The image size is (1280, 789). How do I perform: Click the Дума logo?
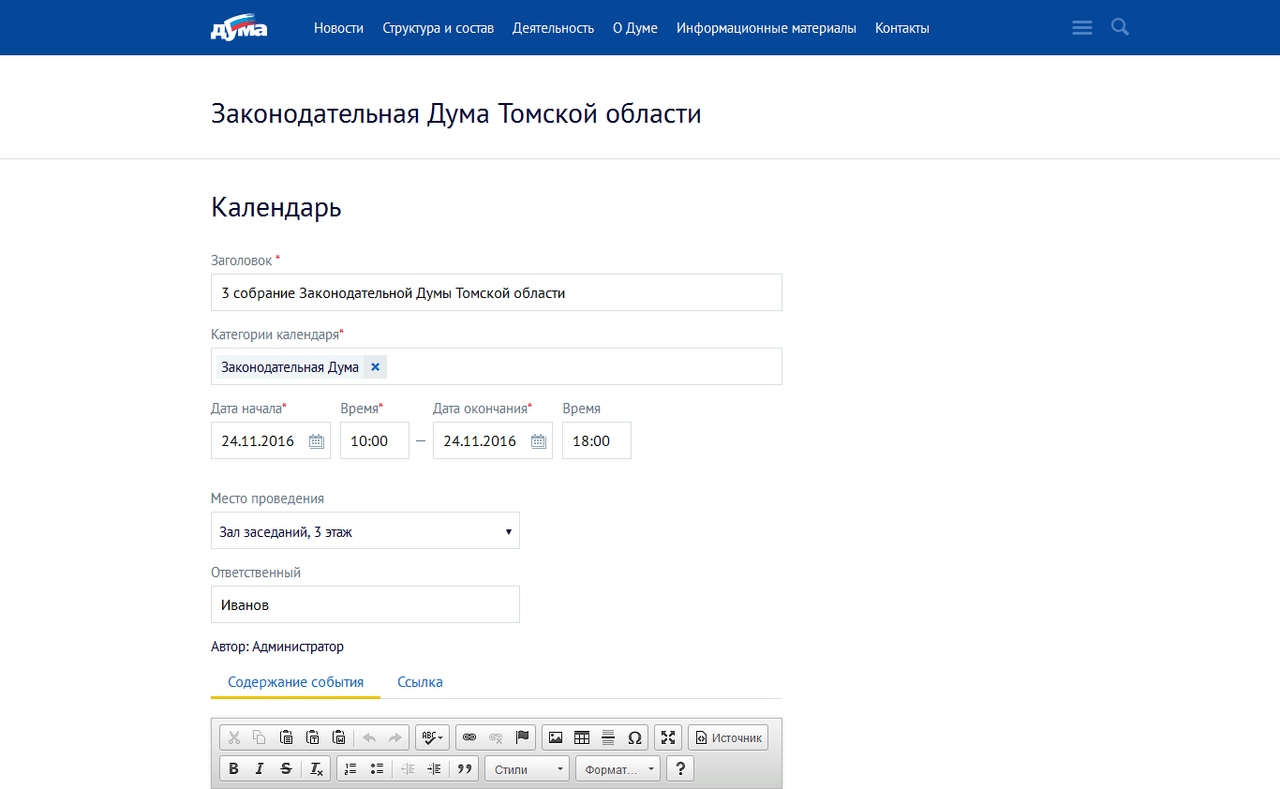pos(239,28)
